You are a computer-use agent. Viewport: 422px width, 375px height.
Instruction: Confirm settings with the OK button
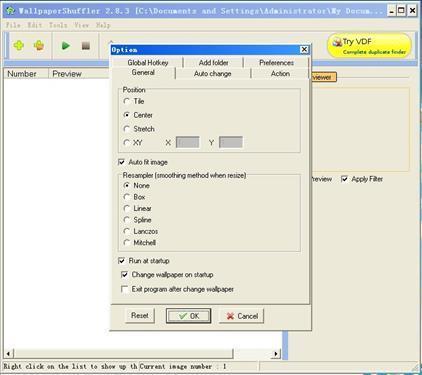188,316
